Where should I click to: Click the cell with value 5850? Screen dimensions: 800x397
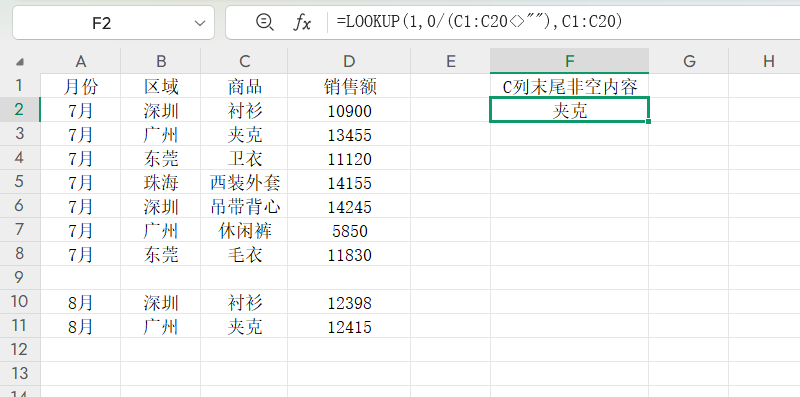pos(349,230)
